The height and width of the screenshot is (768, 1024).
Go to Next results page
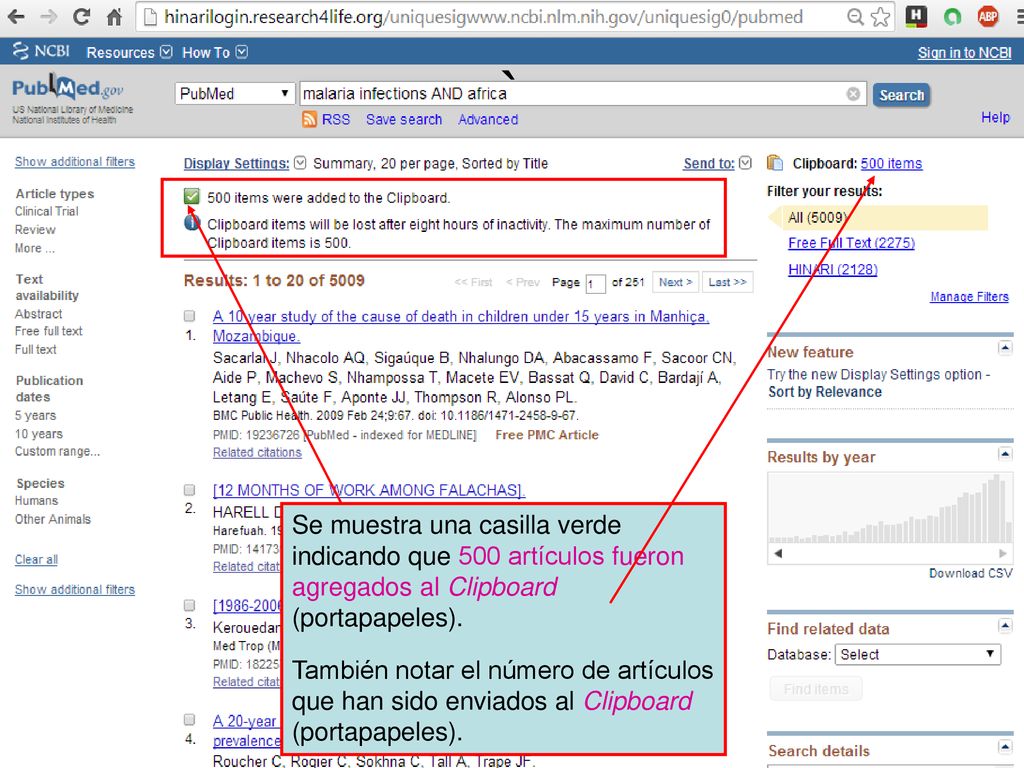675,282
